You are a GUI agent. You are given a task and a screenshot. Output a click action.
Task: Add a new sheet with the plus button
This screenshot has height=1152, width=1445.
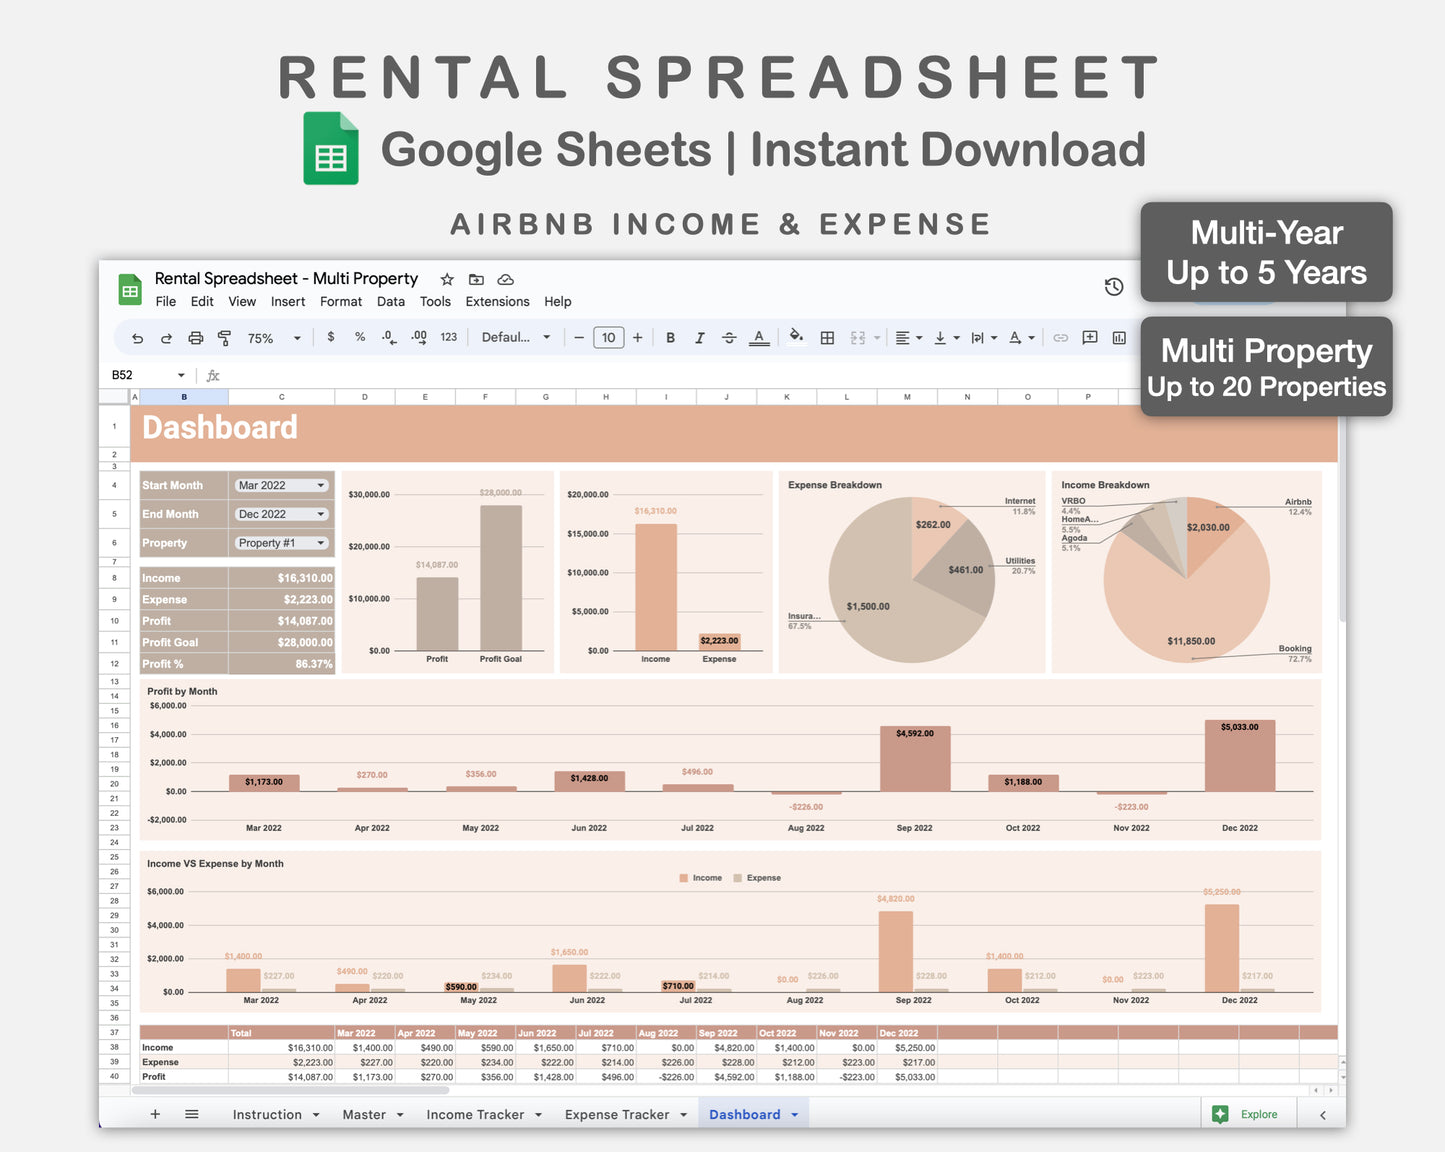click(155, 1113)
